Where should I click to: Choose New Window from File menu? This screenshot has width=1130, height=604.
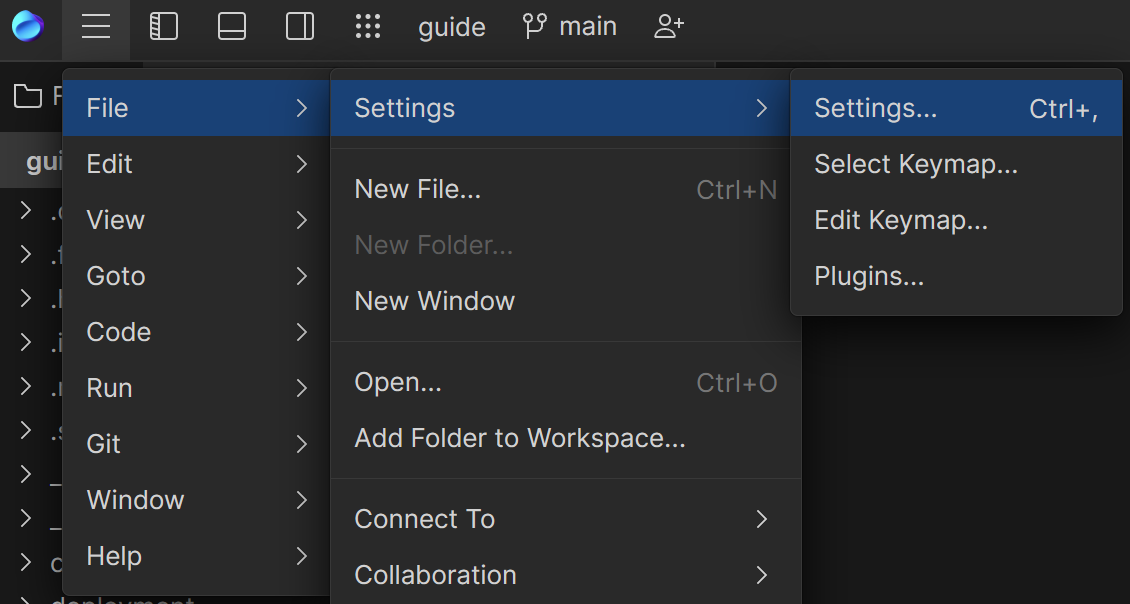point(435,301)
